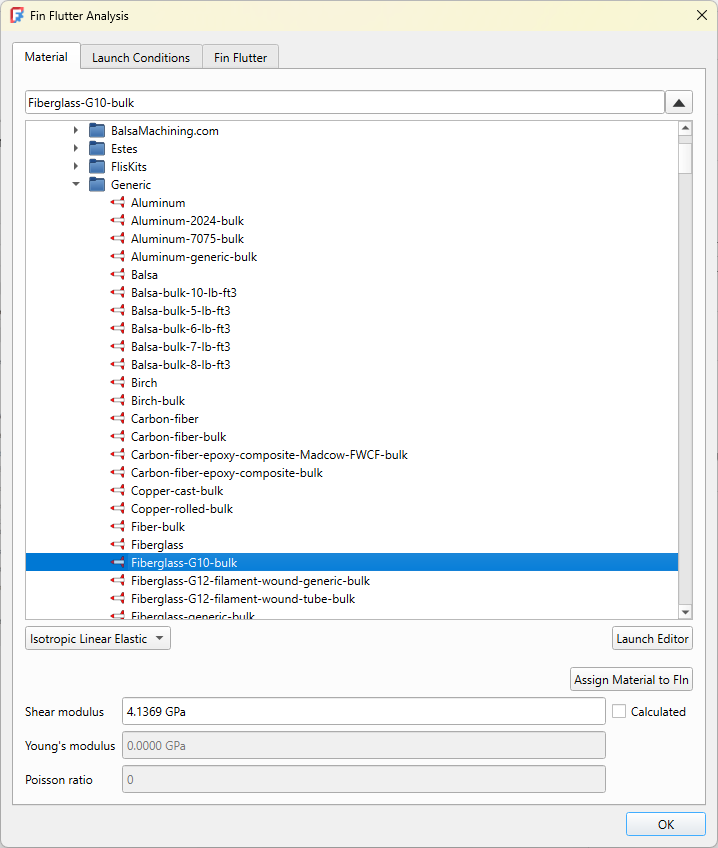Click the BalsaMachining.com folder icon
Screen dimensions: 718x848
pyautogui.click(x=97, y=130)
